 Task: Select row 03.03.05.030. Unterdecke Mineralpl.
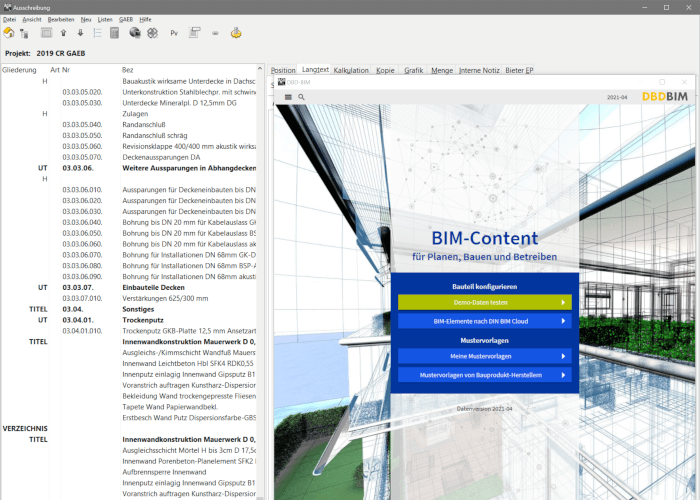(129, 103)
